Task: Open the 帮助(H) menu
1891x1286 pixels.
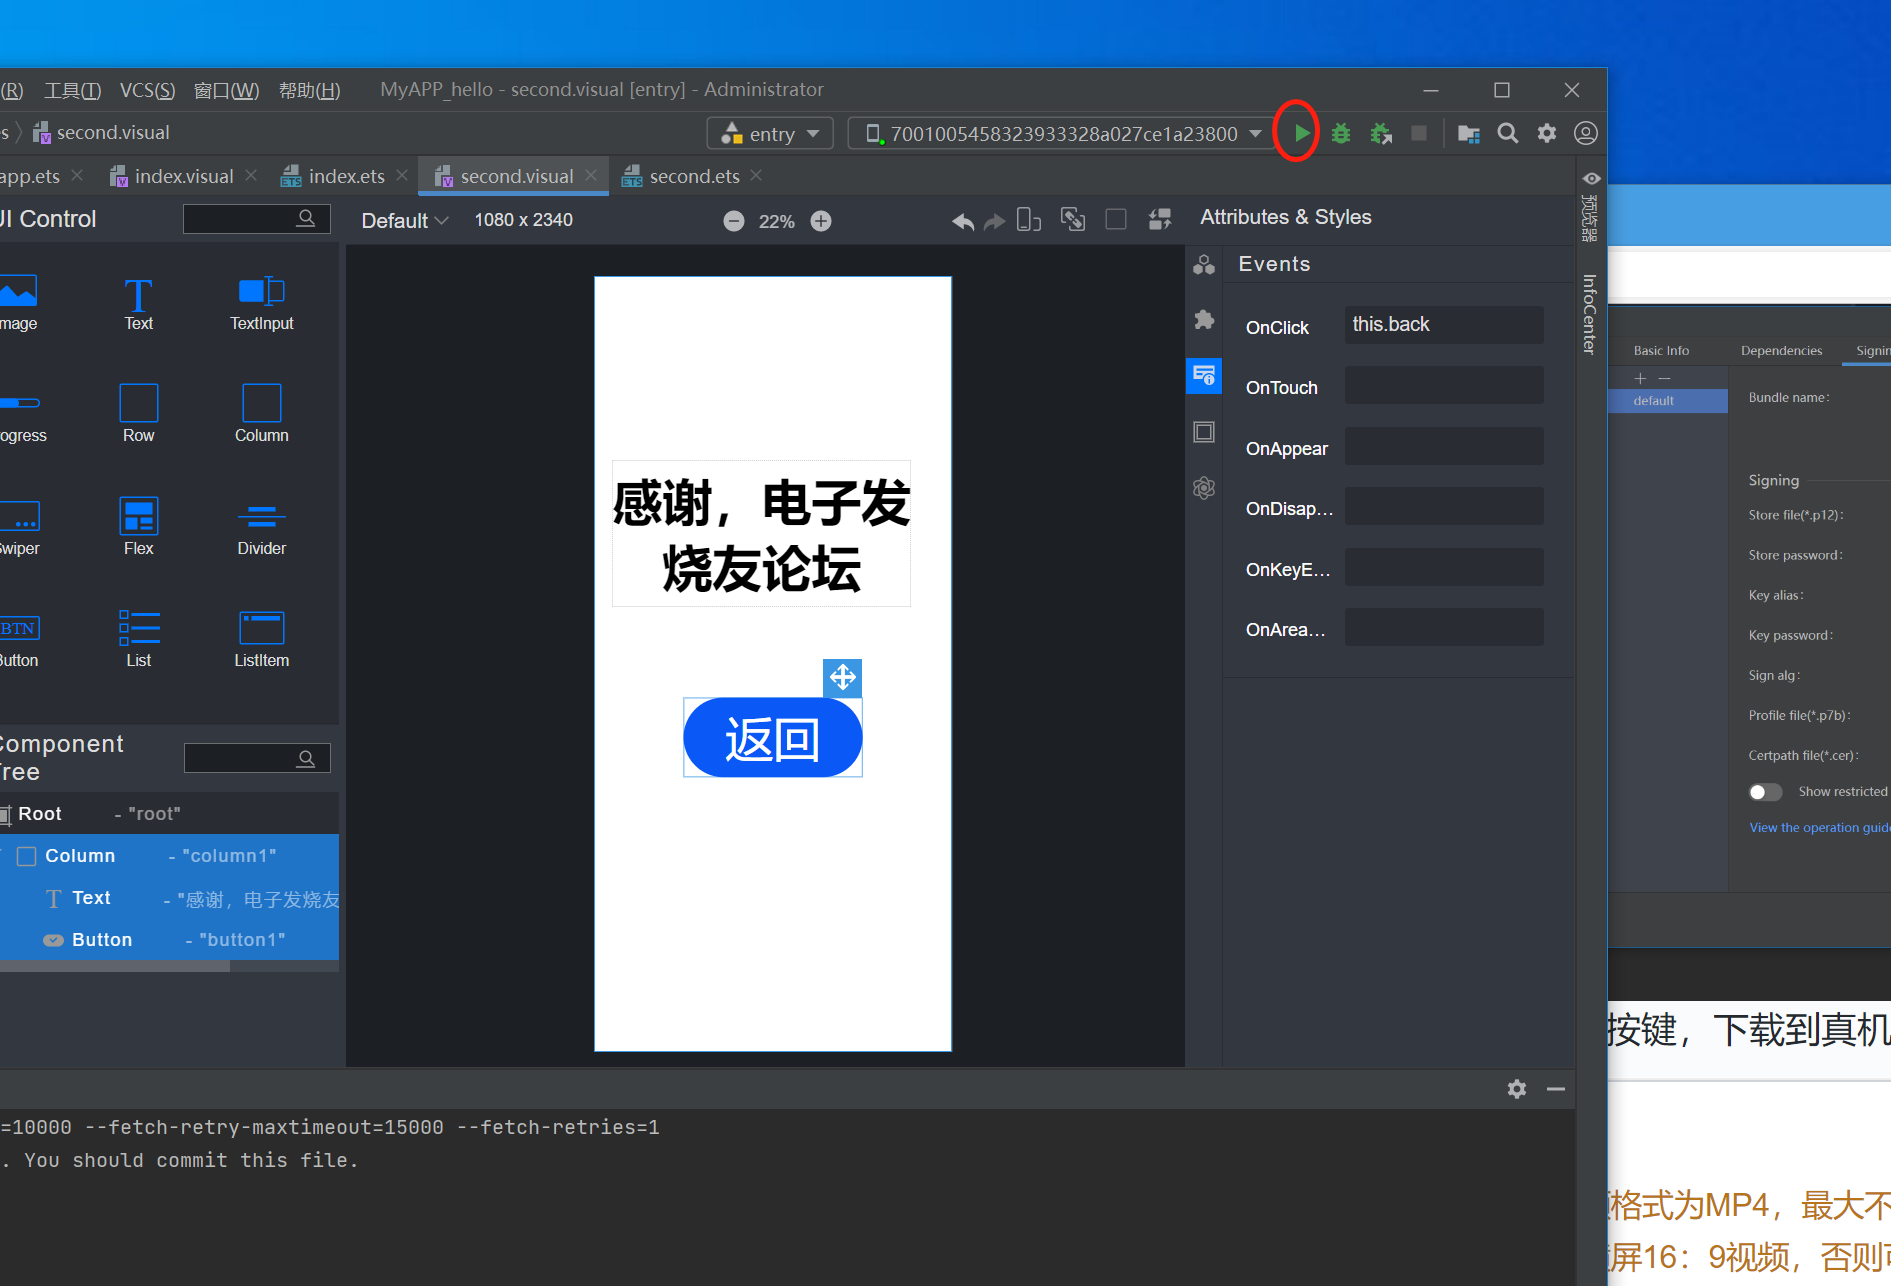Action: [309, 90]
